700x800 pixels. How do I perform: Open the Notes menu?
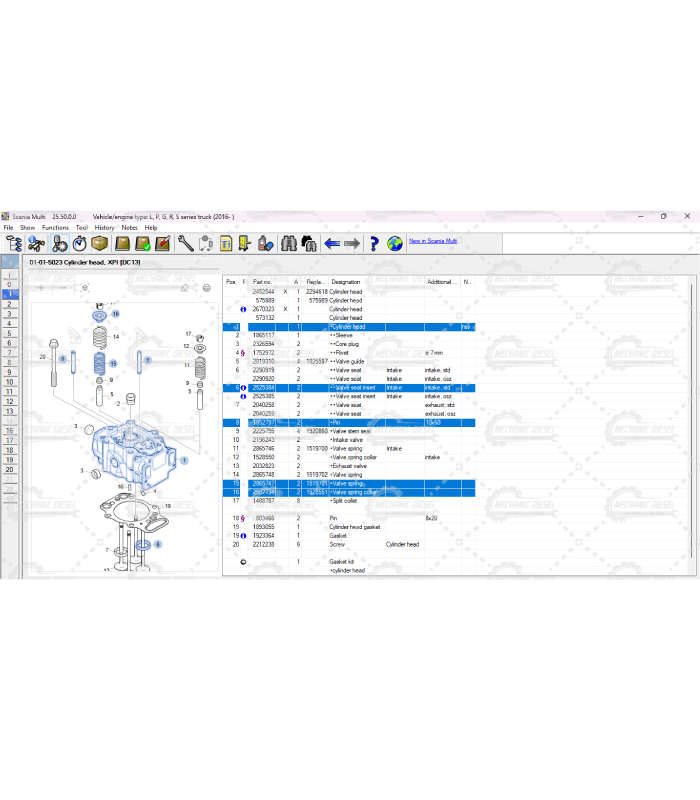pyautogui.click(x=130, y=228)
